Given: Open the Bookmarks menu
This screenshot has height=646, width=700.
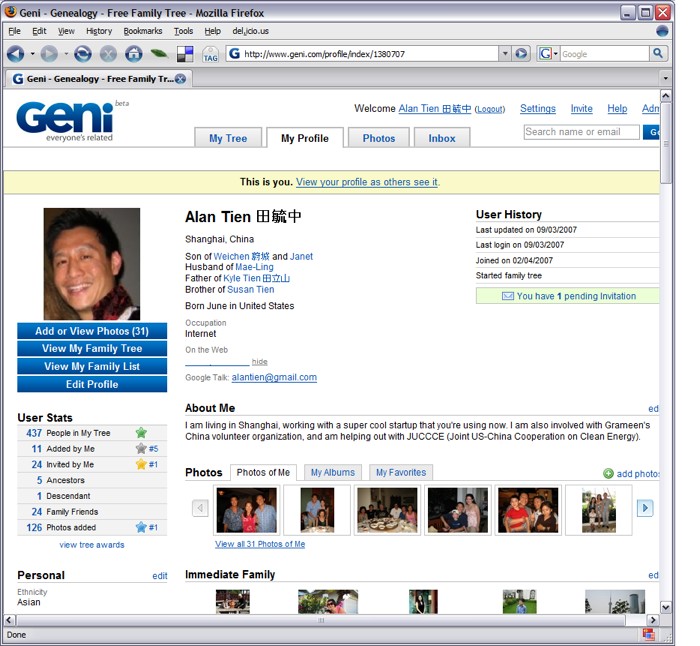Looking at the screenshot, I should point(143,31).
